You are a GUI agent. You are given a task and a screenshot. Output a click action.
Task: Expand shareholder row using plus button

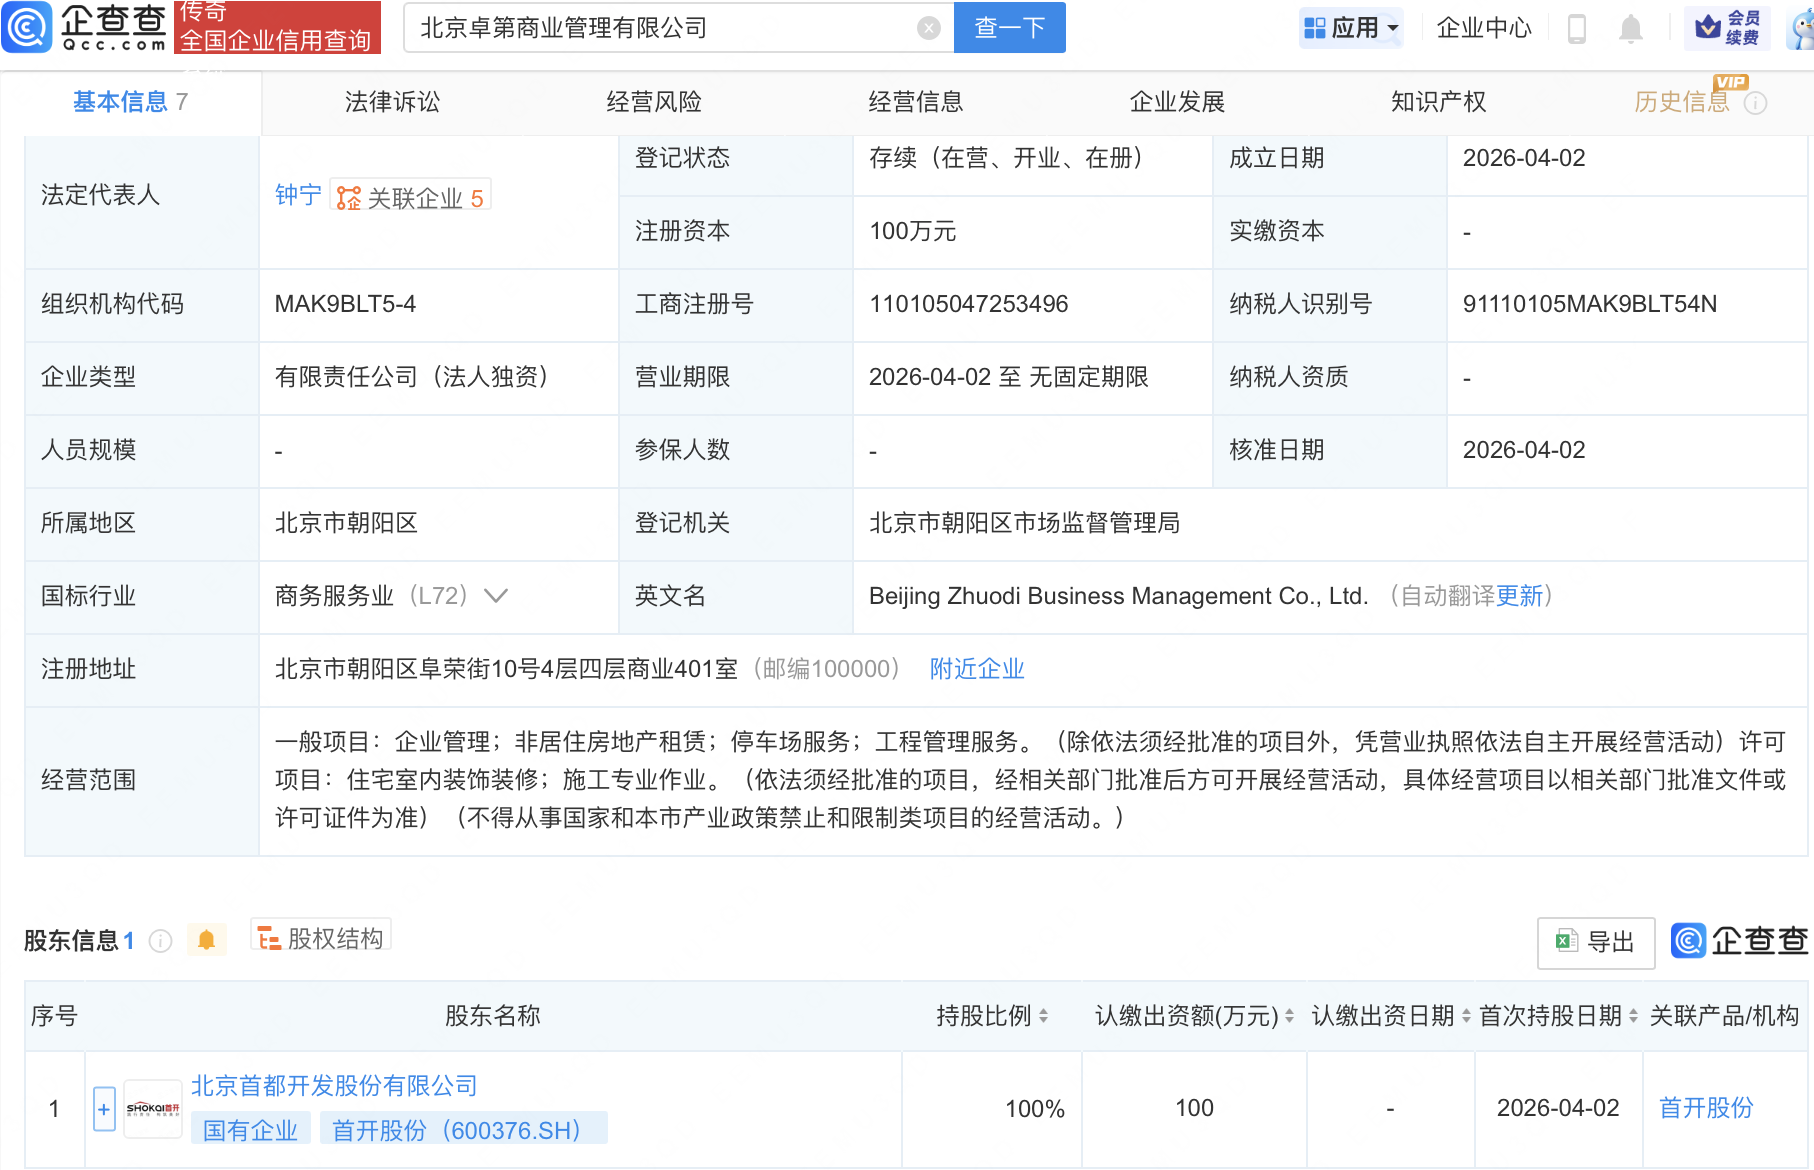pyautogui.click(x=103, y=1108)
